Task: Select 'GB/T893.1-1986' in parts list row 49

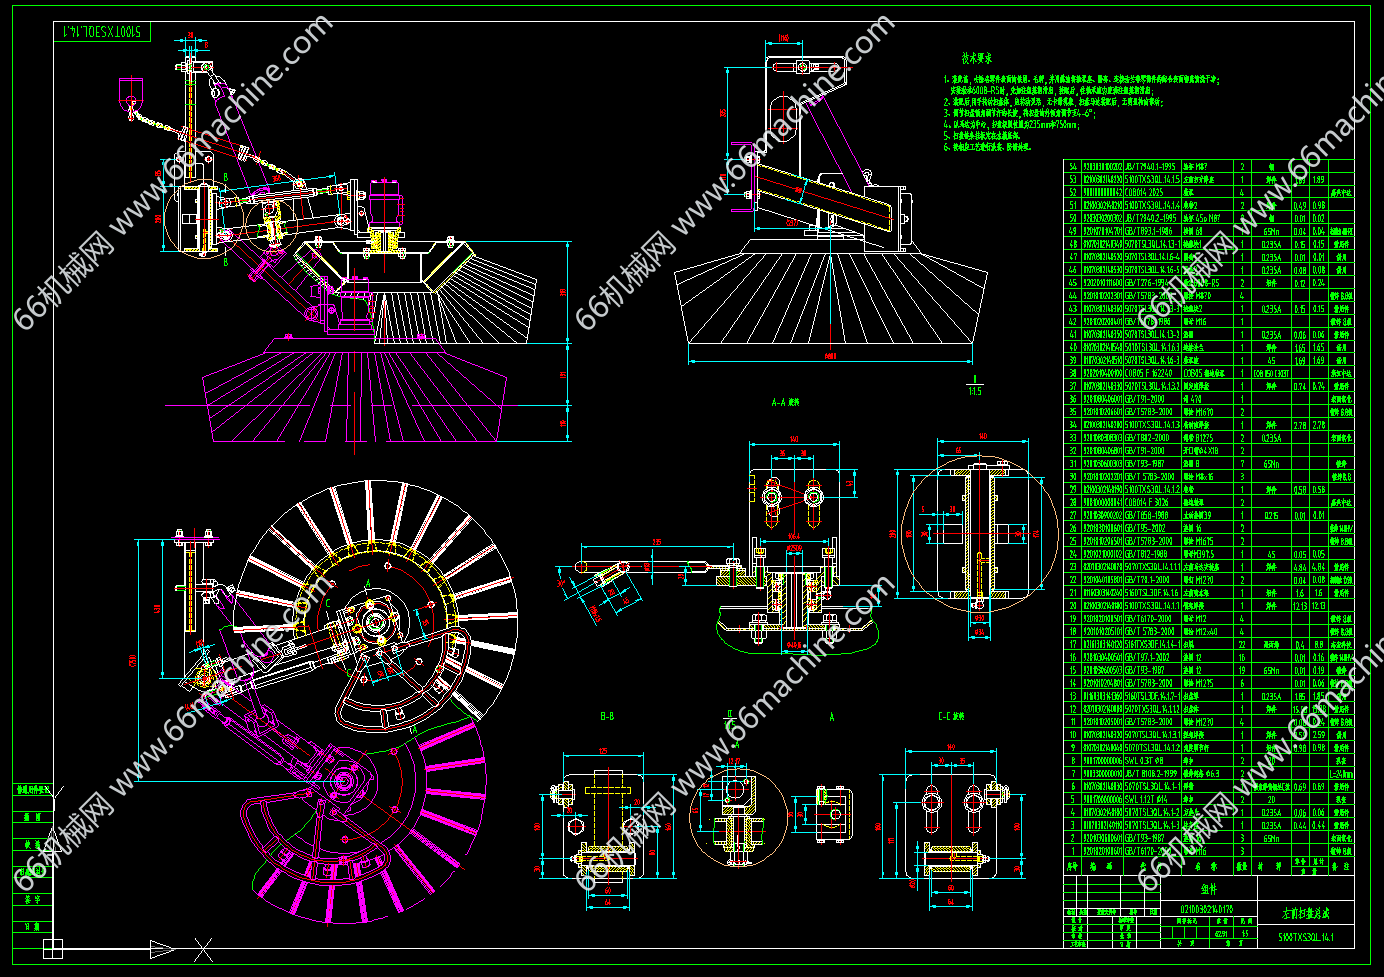Action: click(1148, 231)
